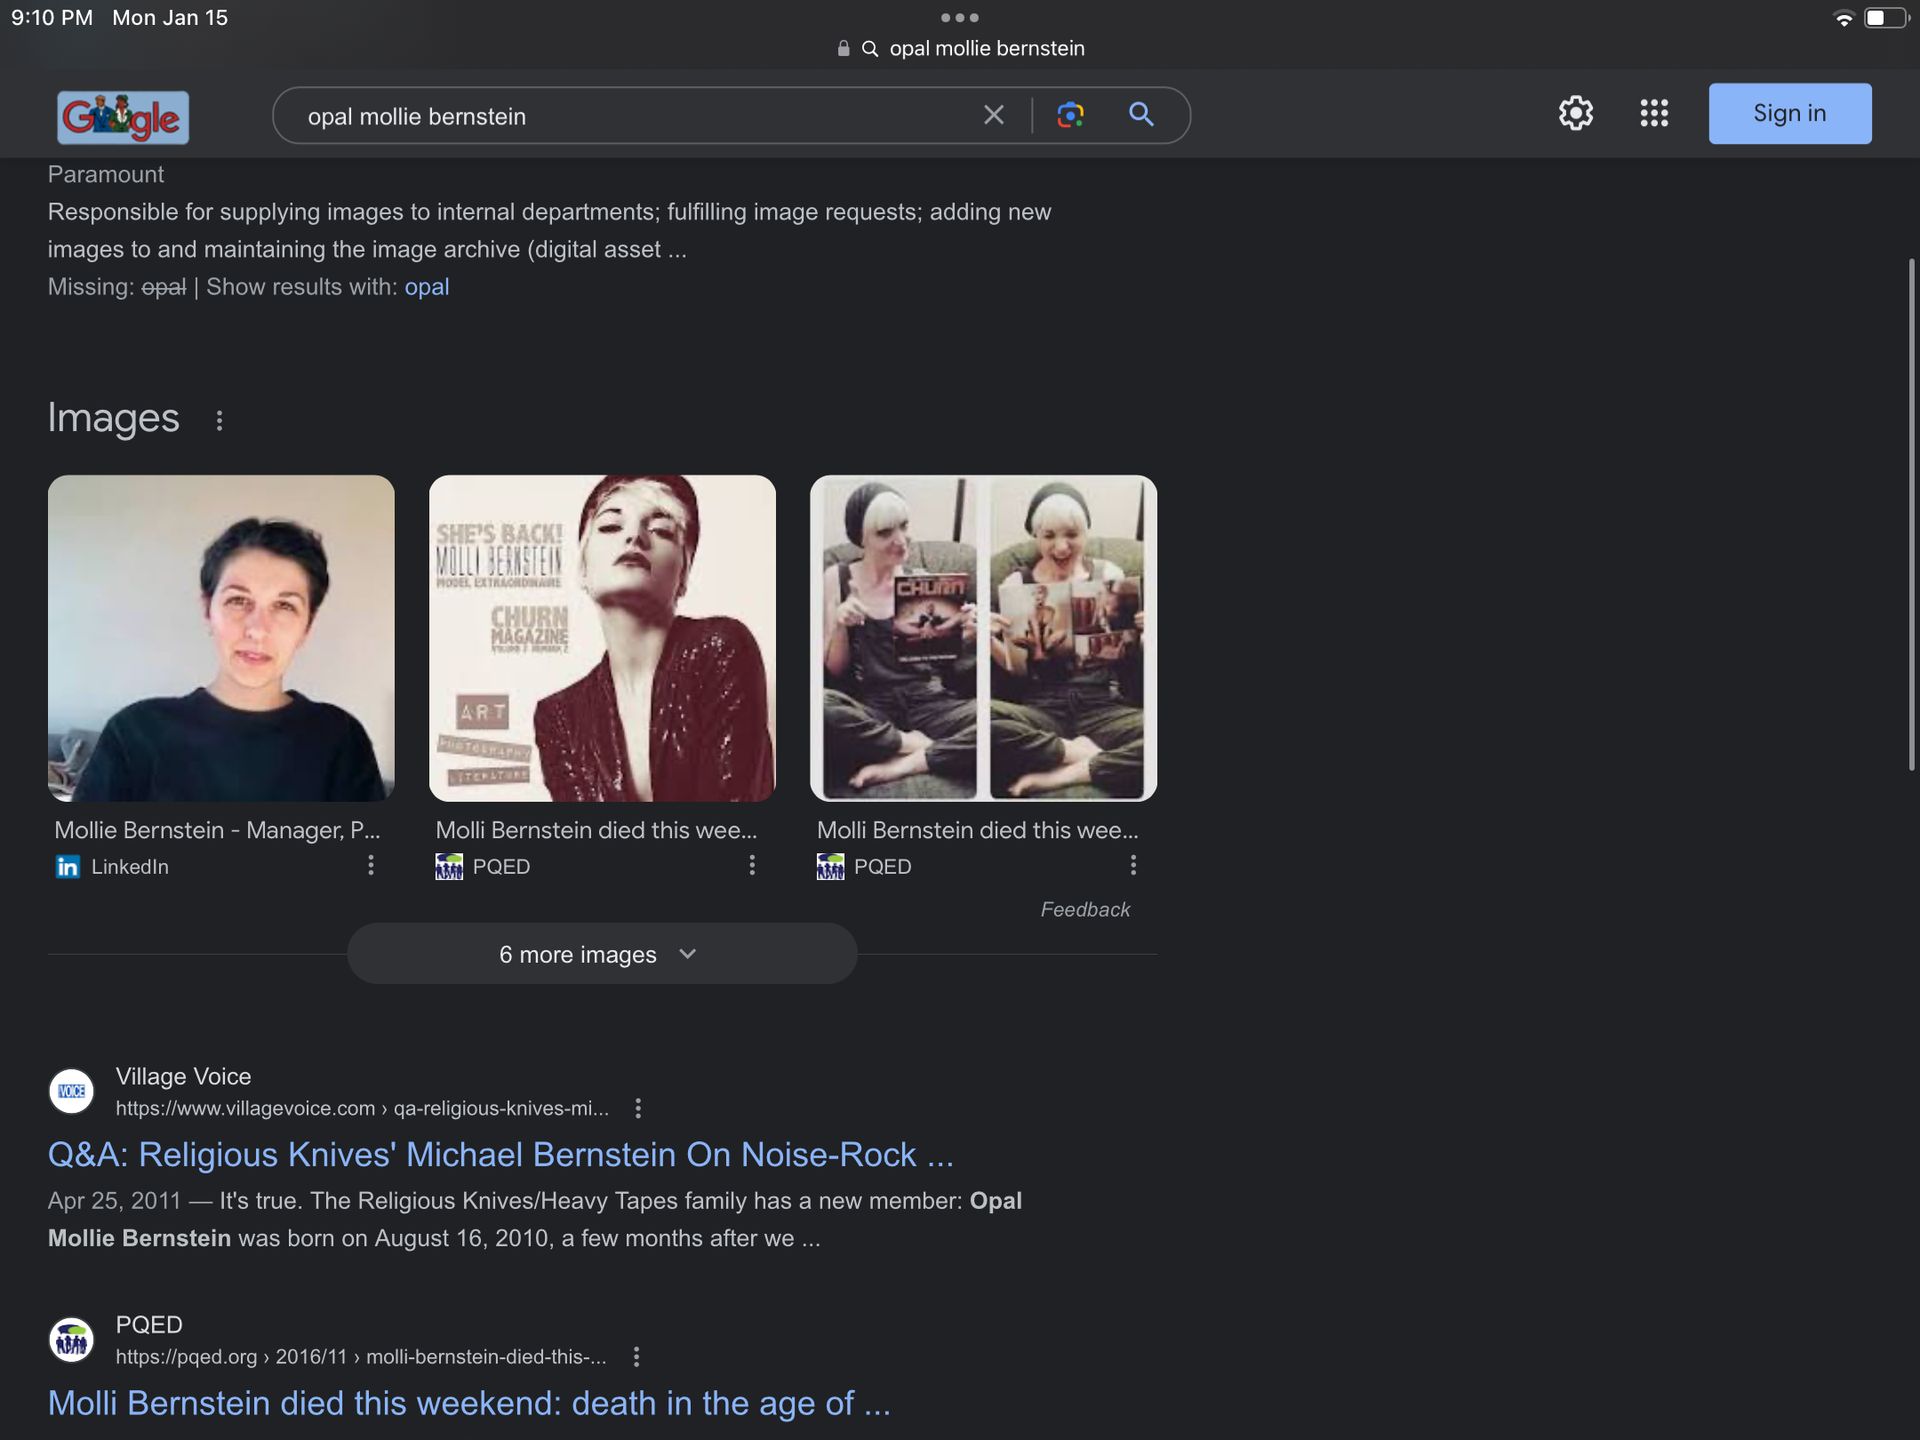The image size is (1920, 1440).
Task: Clear the search query with X
Action: (x=993, y=115)
